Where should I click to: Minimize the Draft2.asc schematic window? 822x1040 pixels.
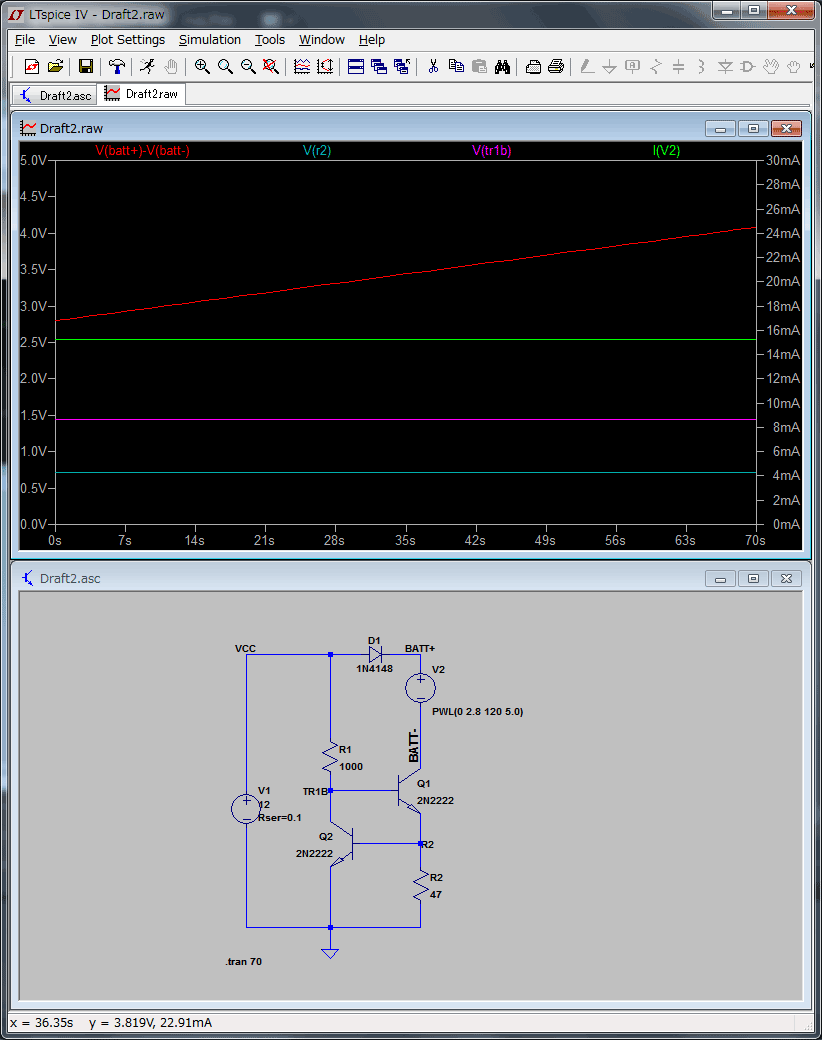[x=720, y=578]
